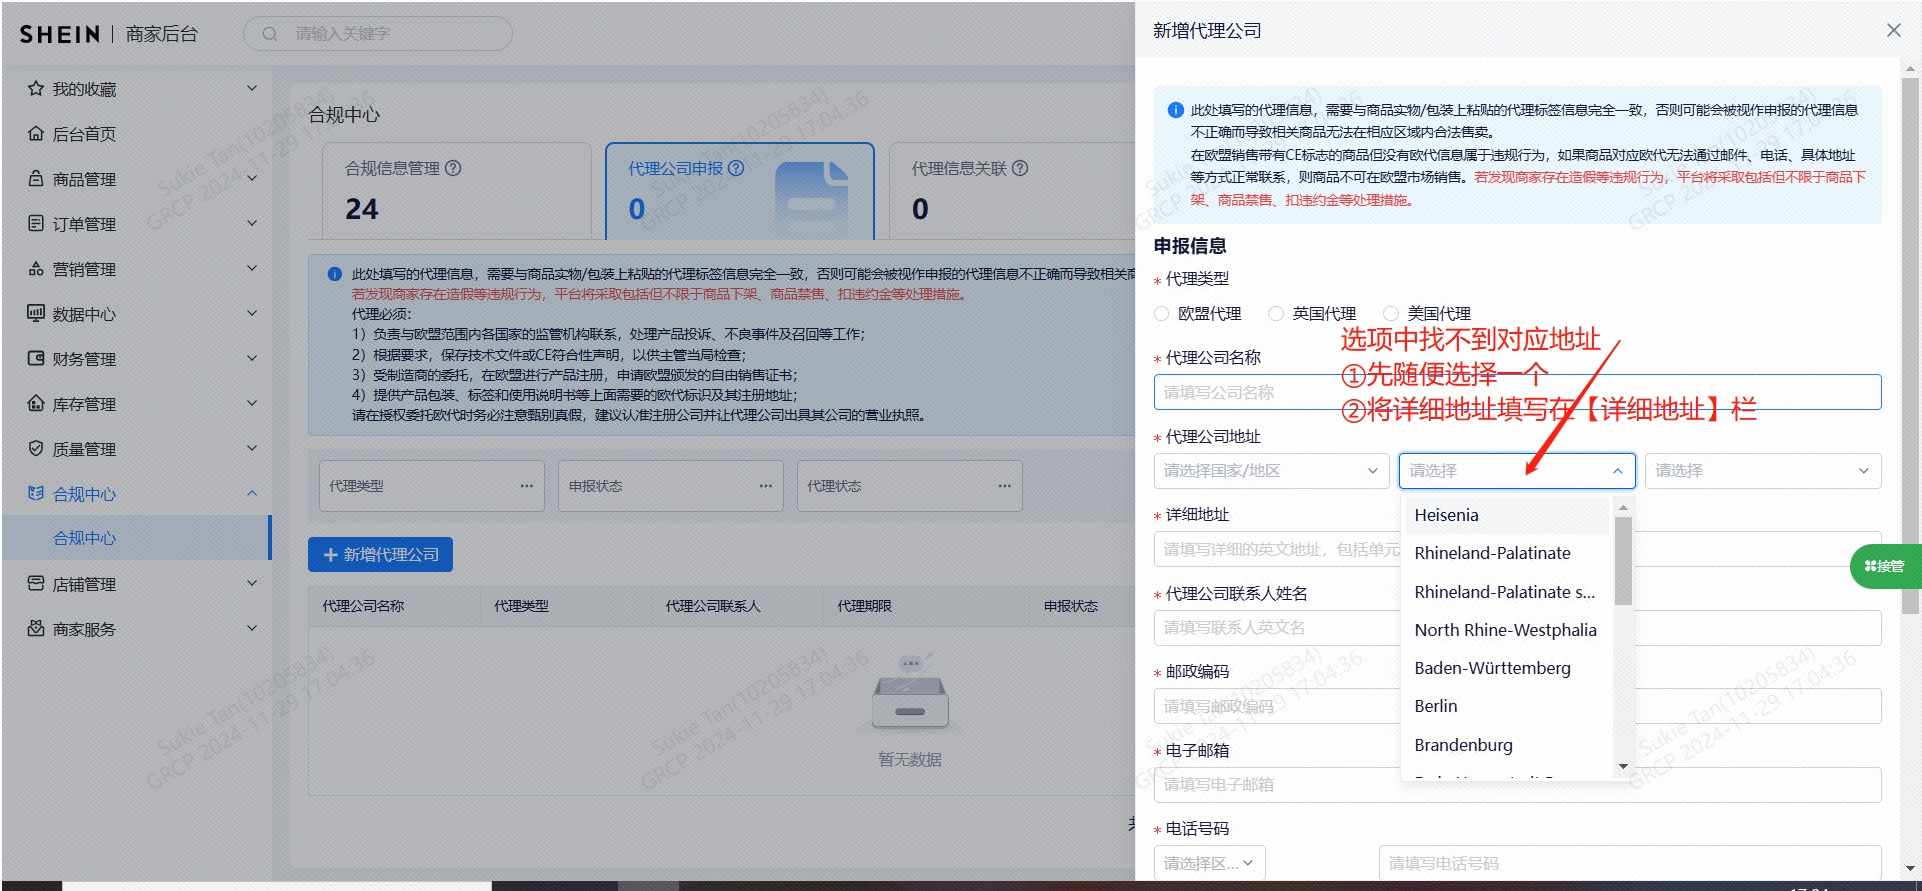Click the store icon beside 店铺管理
1922x891 pixels.
(36, 583)
